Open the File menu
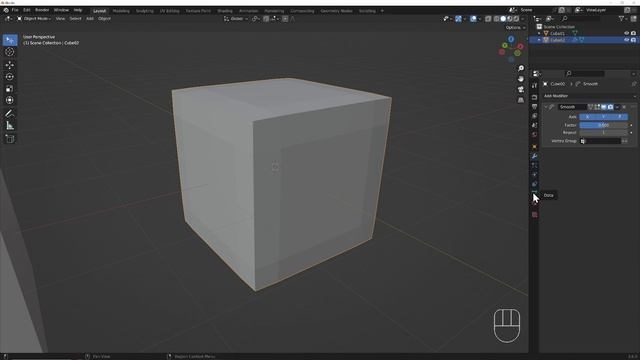Screen dimensions: 640x360 [15, 10]
